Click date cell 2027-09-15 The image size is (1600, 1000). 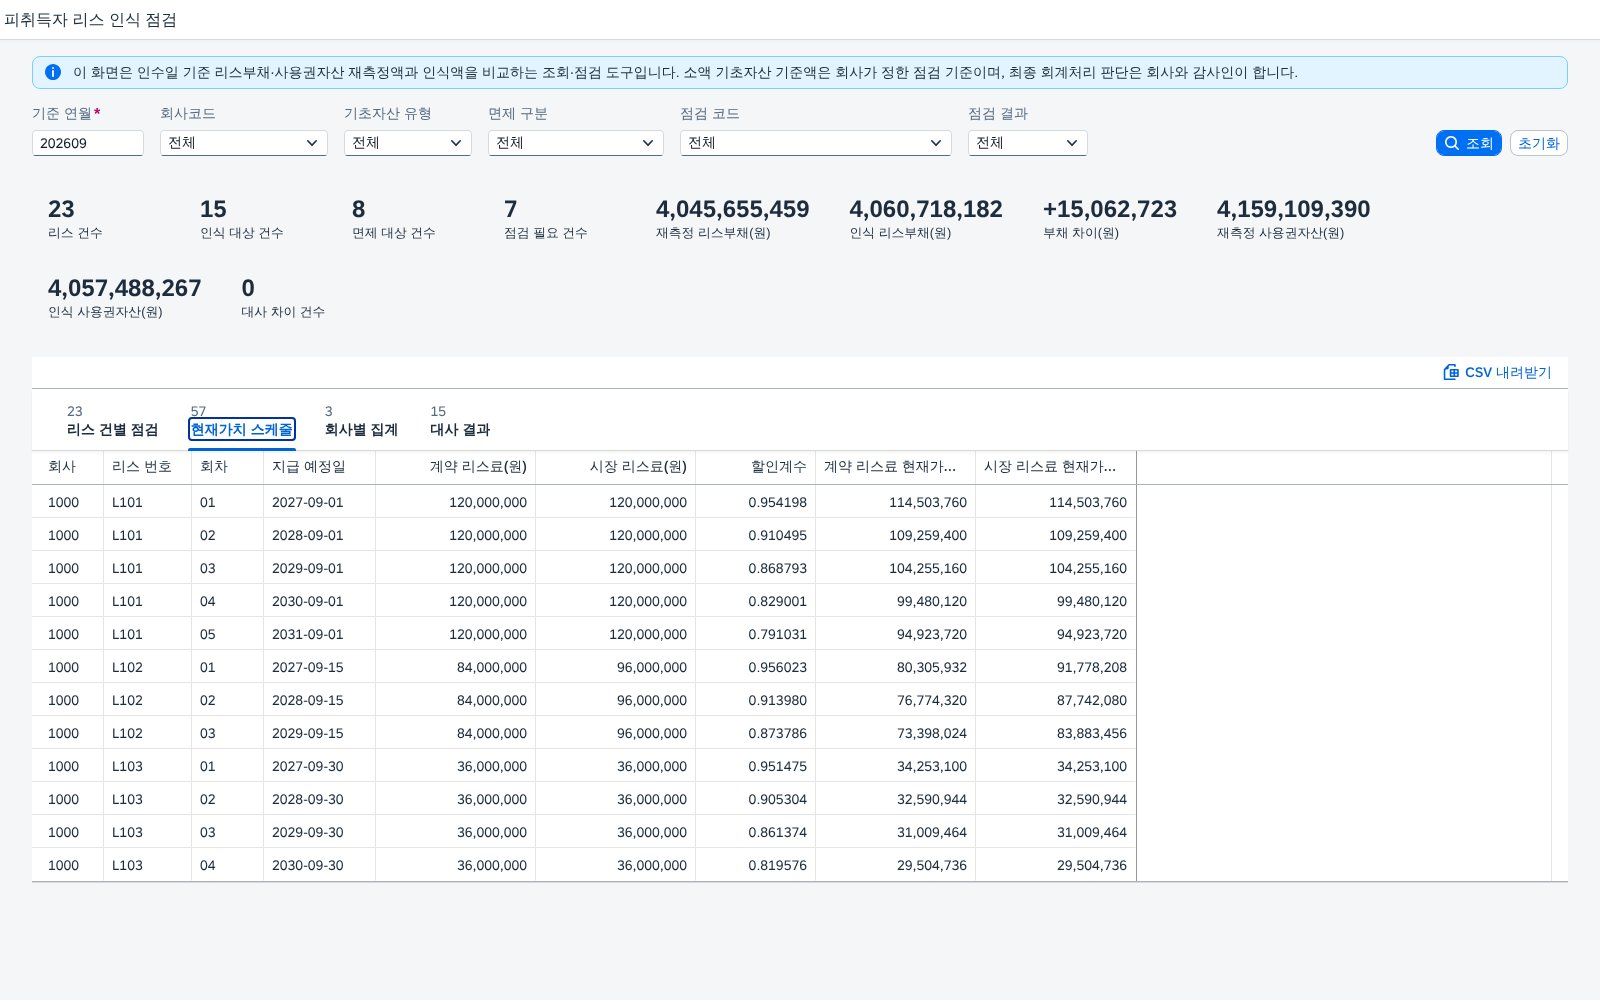(x=308, y=667)
